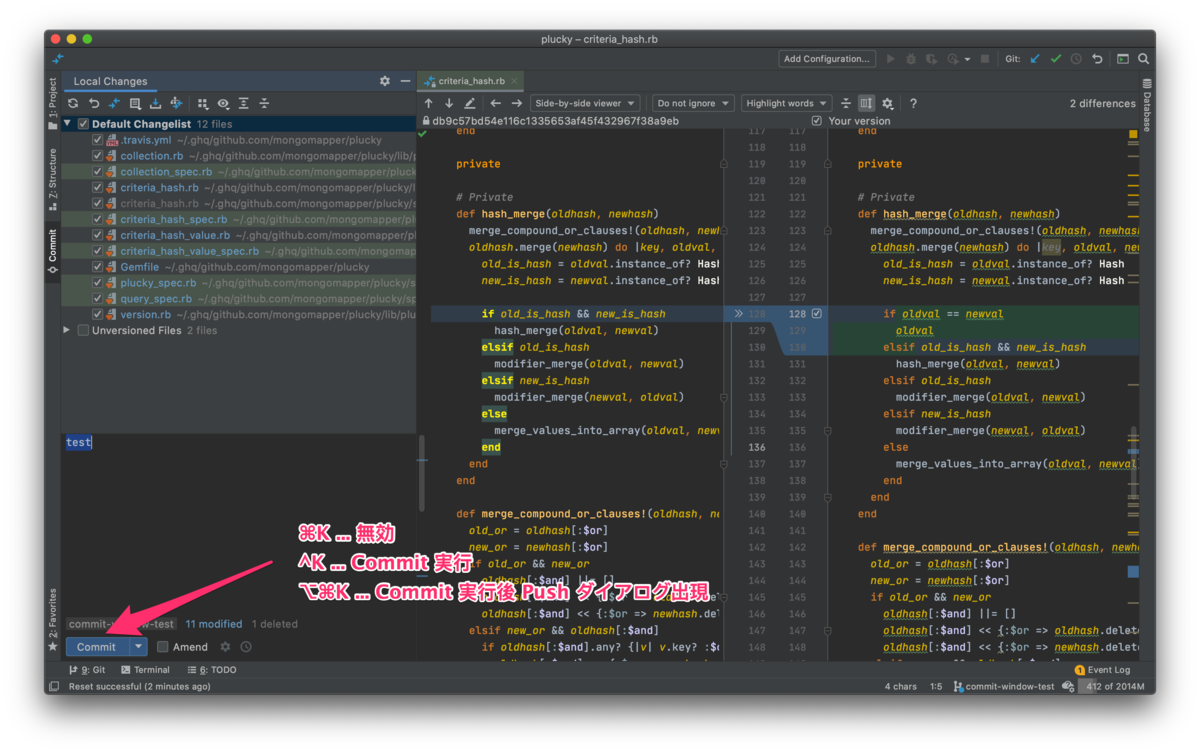Hide the Local Changes panel with minus icon
1200x753 pixels.
405,81
